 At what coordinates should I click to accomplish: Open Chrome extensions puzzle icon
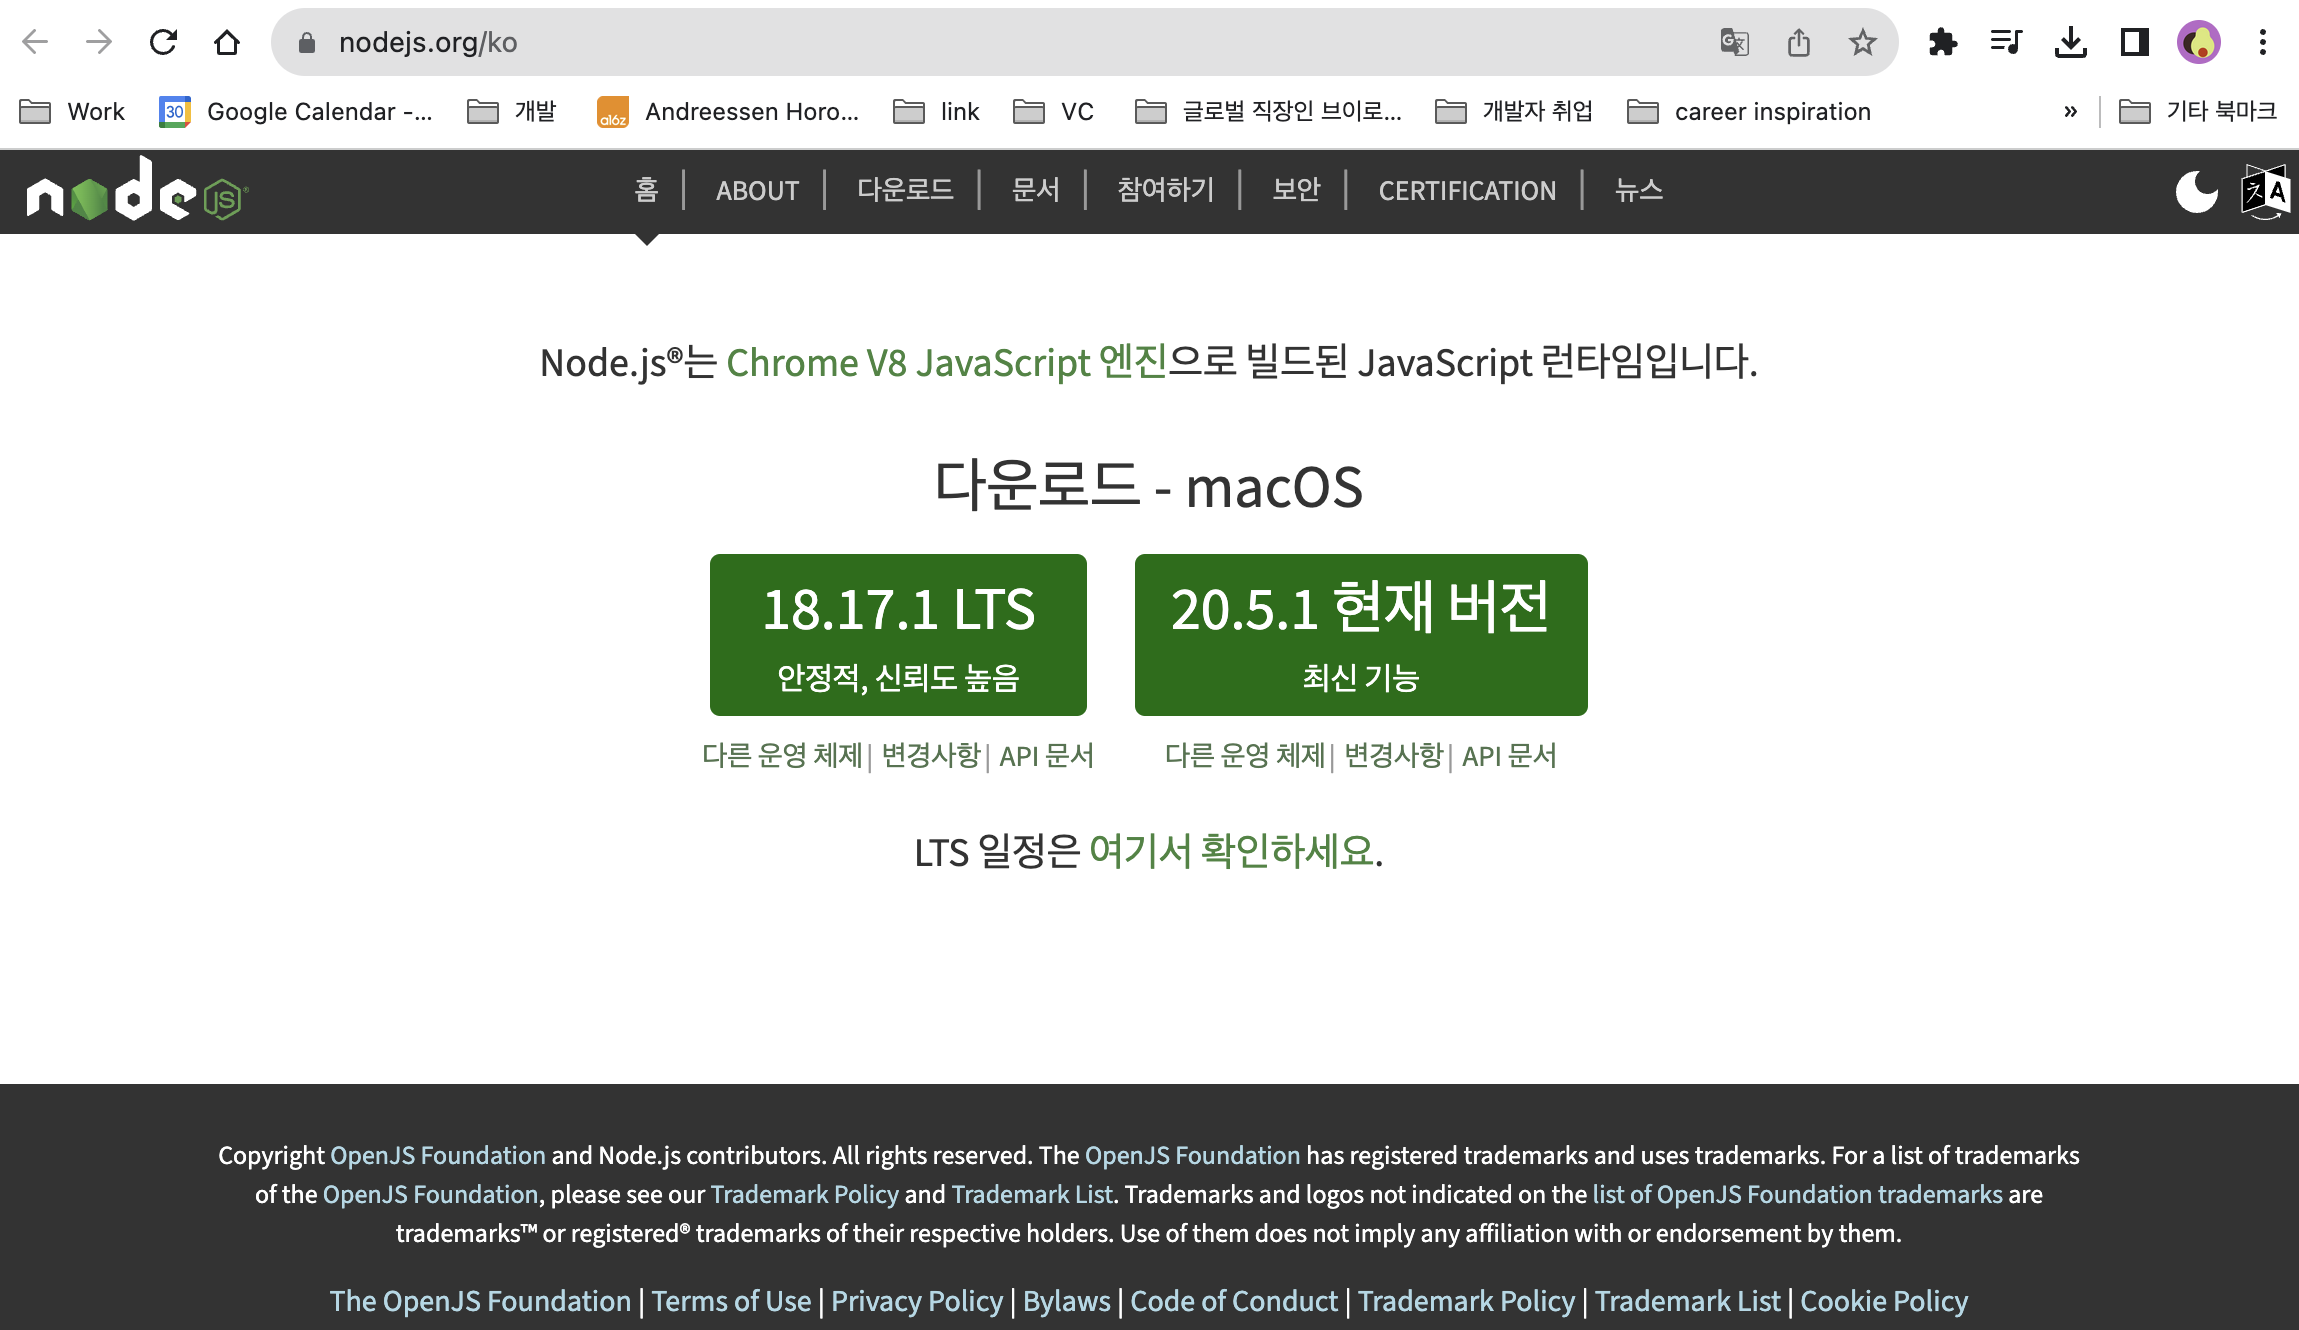[x=1942, y=42]
